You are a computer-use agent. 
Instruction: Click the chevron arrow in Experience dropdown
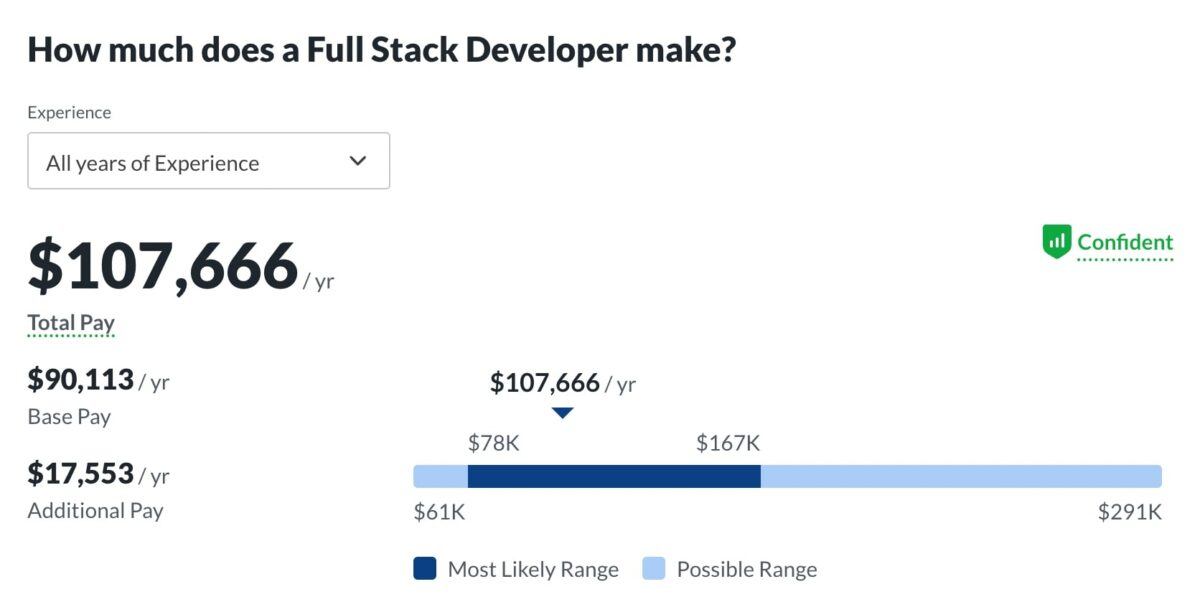[x=358, y=161]
